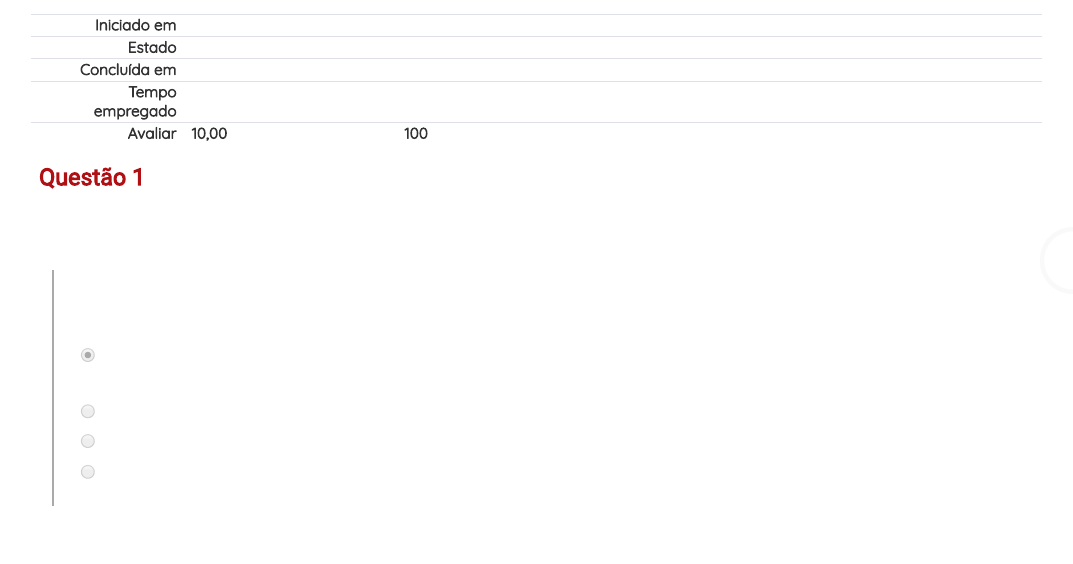
Task: Pick the fourth, last answer radio button
Action: (x=88, y=472)
